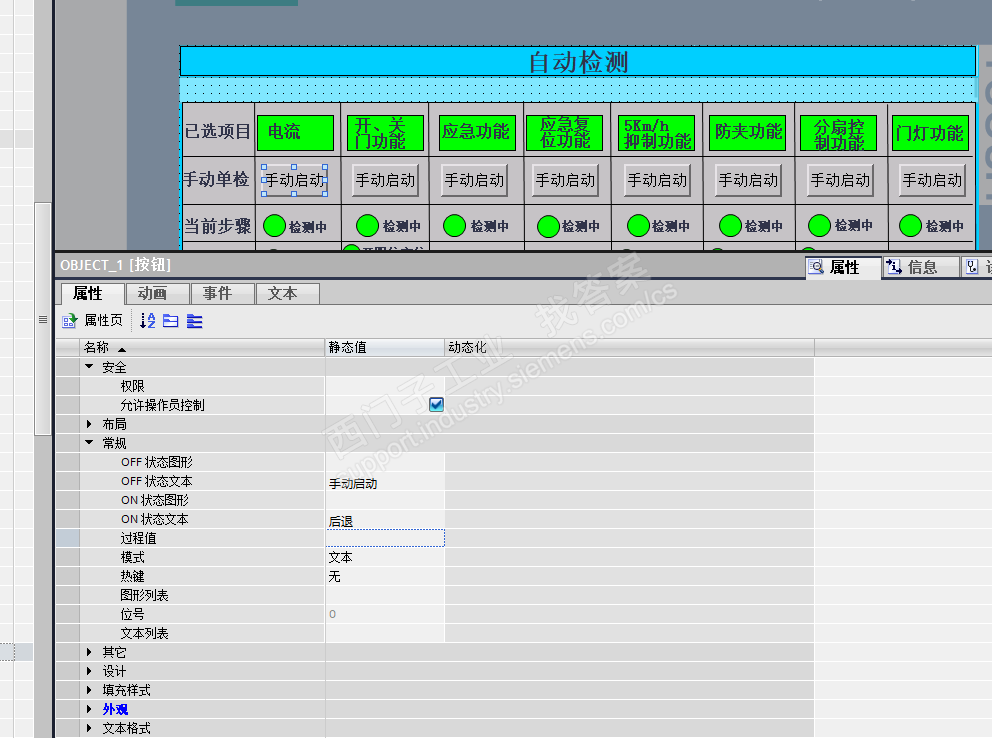The height and width of the screenshot is (738, 992).
Task: Click the expand all rows toolbar icon
Action: click(195, 321)
